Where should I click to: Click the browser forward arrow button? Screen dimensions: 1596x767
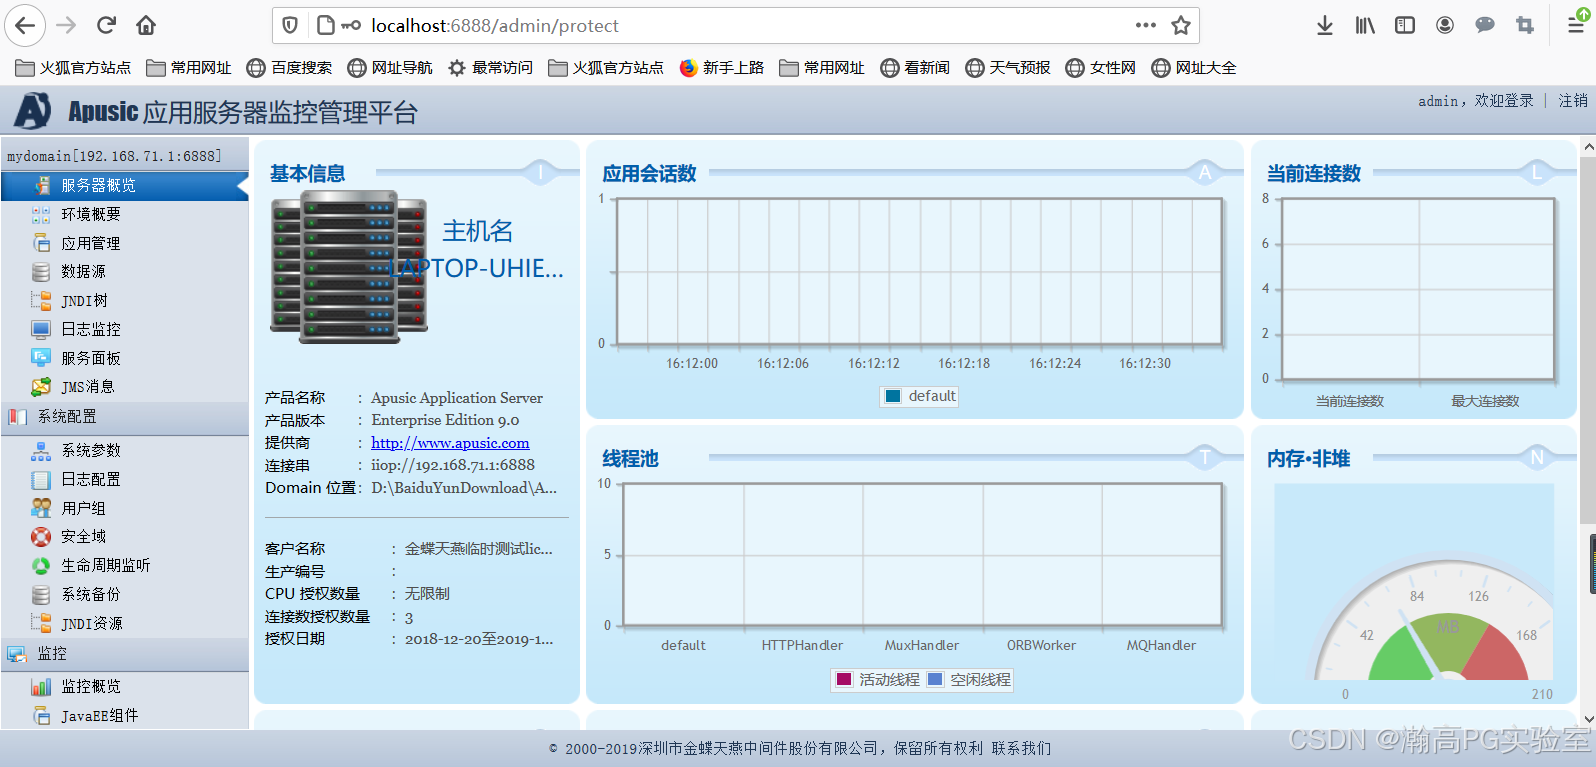click(x=66, y=25)
